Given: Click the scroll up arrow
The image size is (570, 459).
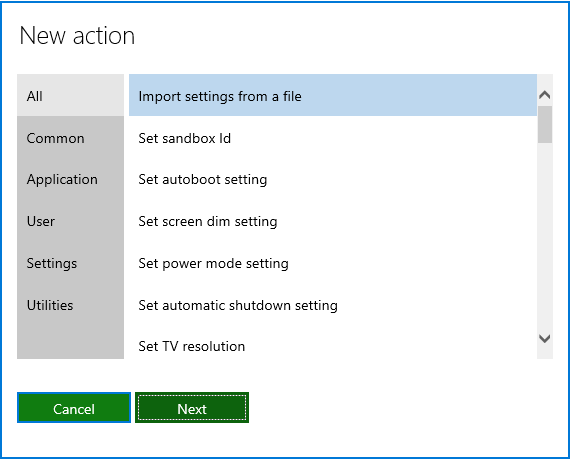Looking at the screenshot, I should coord(545,95).
